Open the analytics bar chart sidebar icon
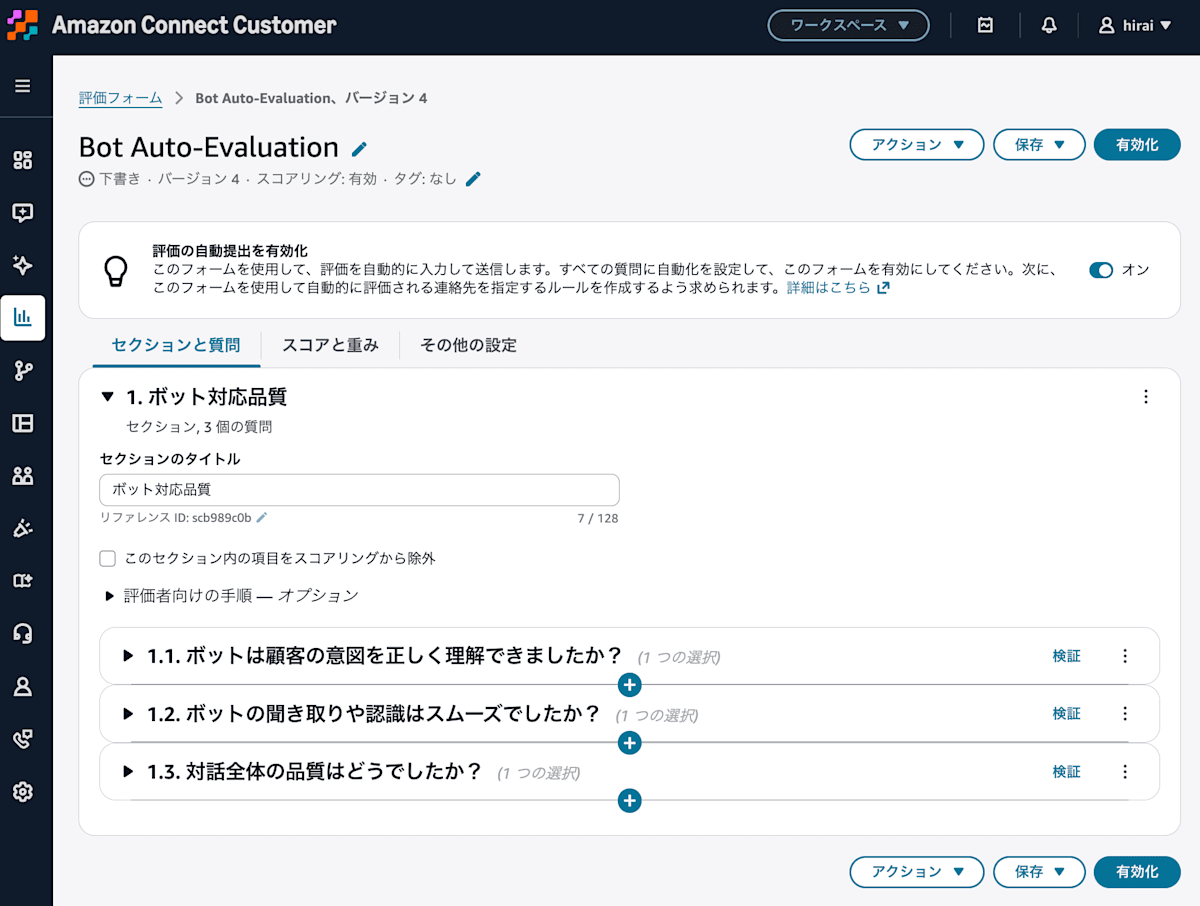 pyautogui.click(x=22, y=318)
